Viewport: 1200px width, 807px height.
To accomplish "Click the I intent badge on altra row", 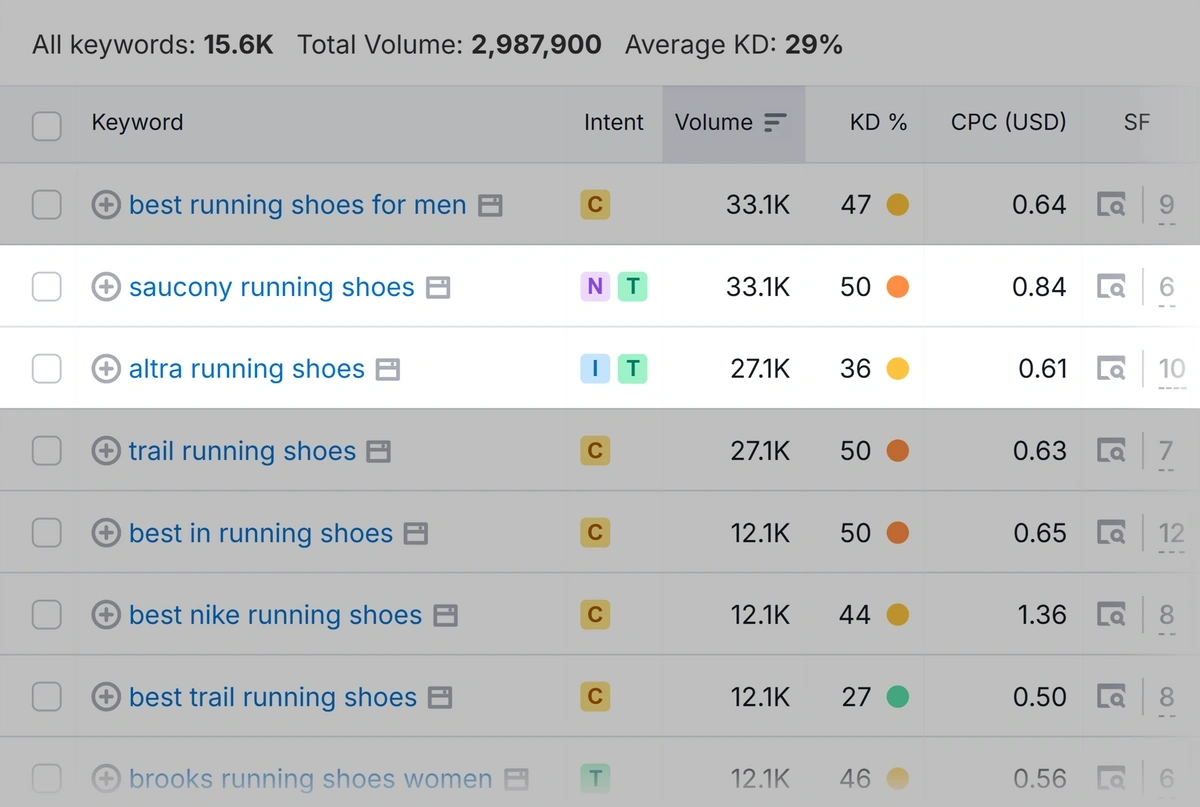I will coord(595,369).
